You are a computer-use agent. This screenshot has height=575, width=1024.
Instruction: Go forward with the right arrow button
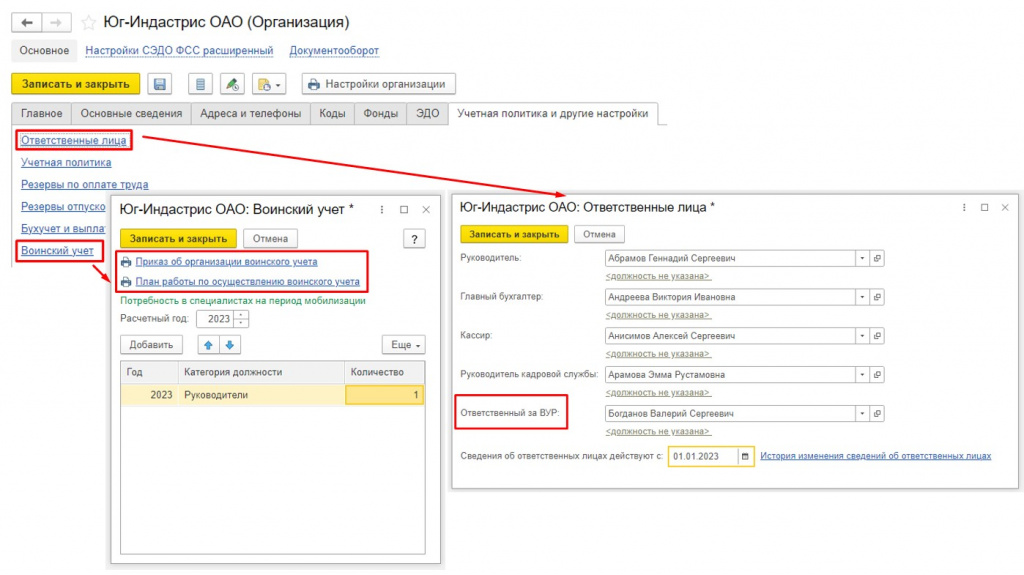(x=57, y=22)
